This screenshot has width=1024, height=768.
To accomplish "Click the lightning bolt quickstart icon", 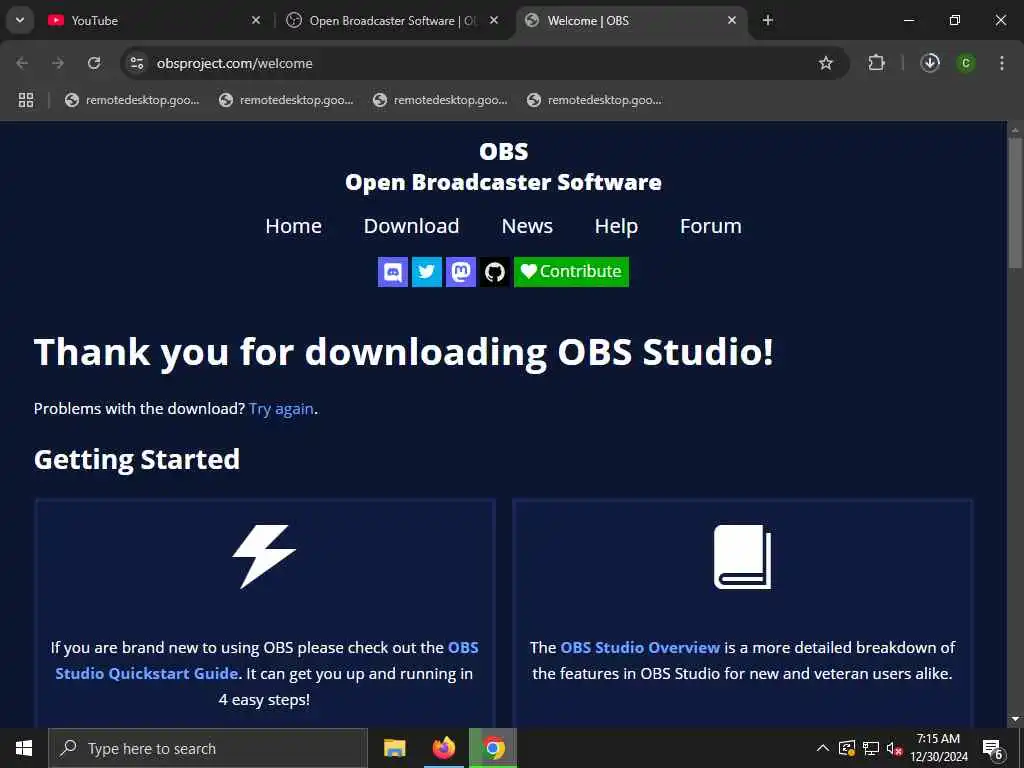I will click(x=264, y=556).
